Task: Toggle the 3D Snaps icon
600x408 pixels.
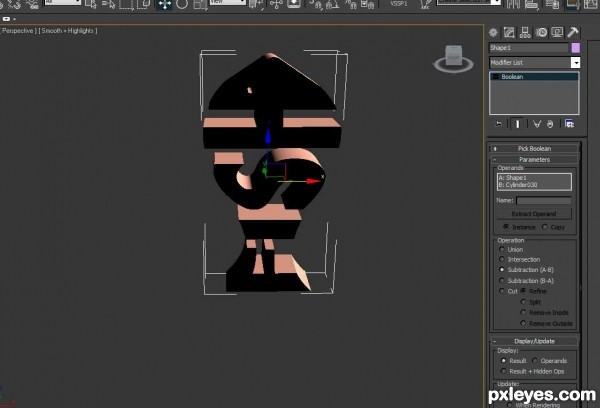Action: coord(316,4)
